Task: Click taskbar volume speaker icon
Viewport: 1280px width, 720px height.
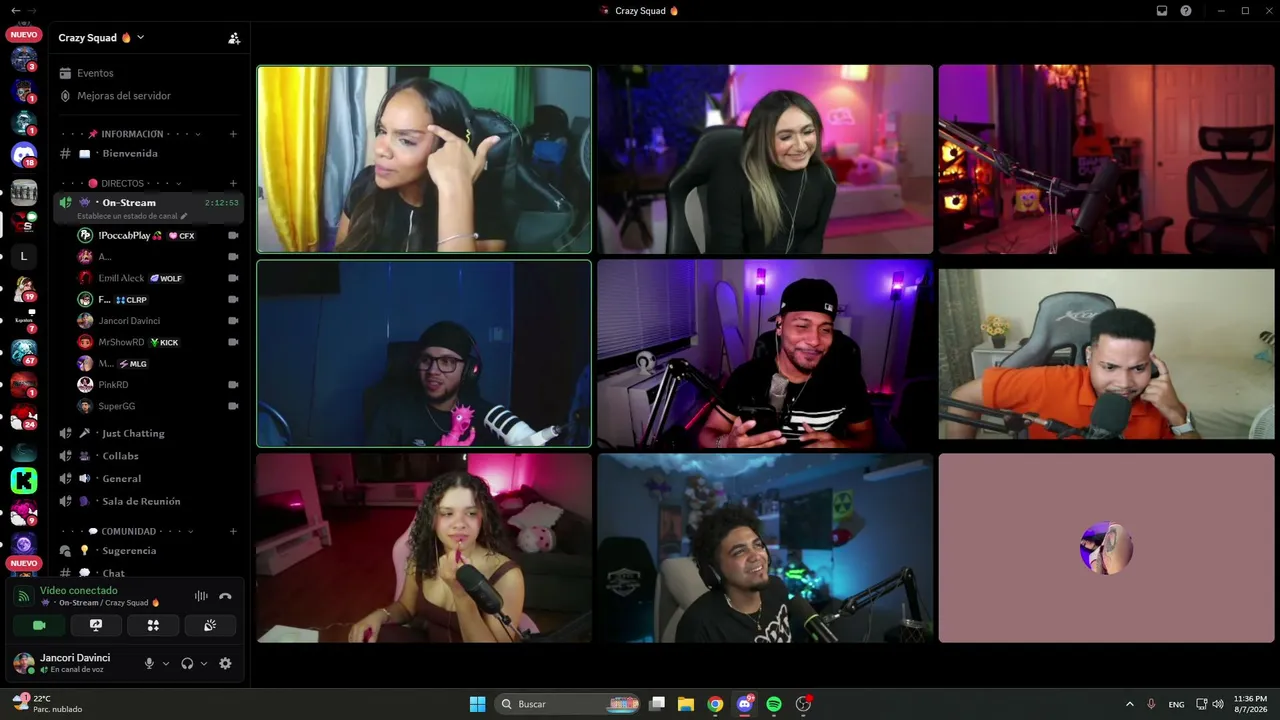Action: click(x=1218, y=704)
